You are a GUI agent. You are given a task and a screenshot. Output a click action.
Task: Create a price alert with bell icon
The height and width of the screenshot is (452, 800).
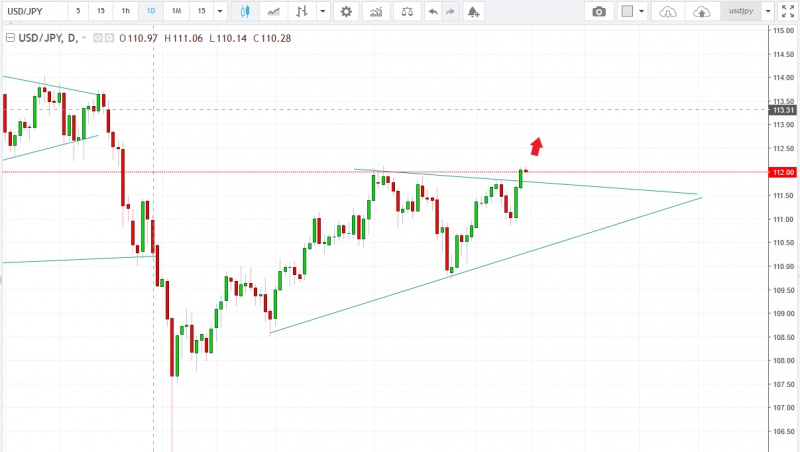pos(473,12)
